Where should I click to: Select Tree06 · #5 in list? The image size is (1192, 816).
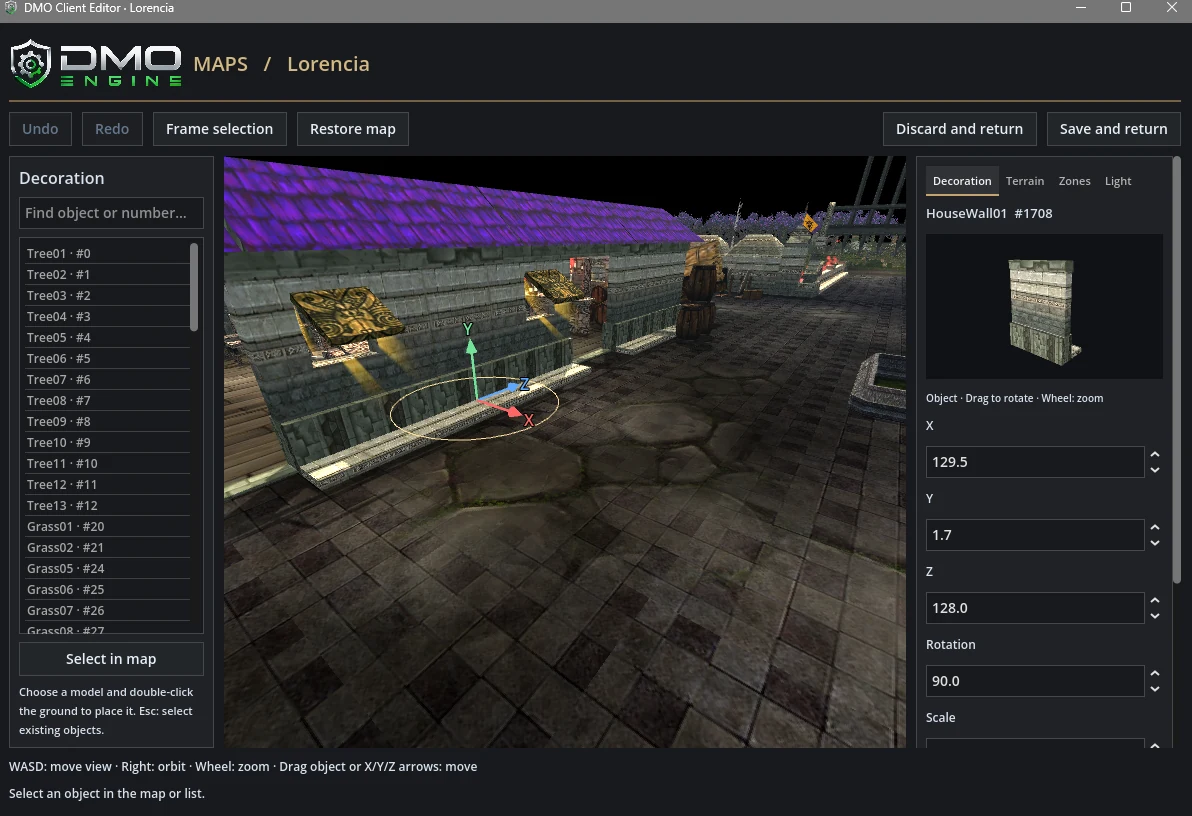(x=108, y=358)
